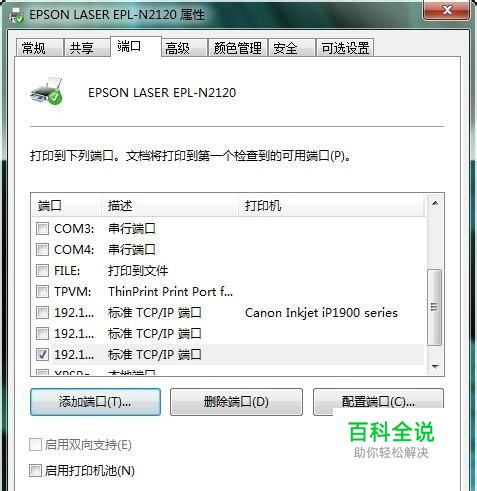Click the port list scroll up arrow
Image resolution: width=477 pixels, height=491 pixels.
[x=435, y=203]
